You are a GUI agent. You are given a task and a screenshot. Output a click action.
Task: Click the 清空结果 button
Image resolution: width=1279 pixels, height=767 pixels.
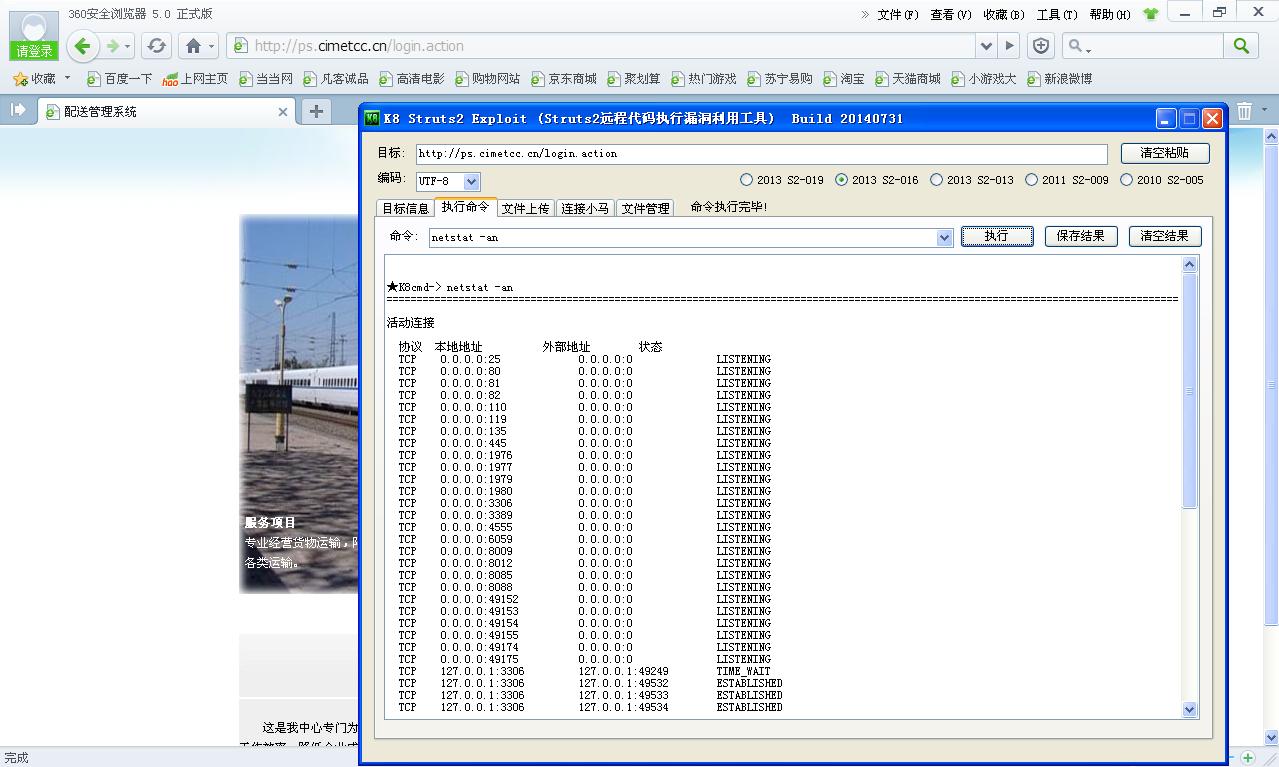(1165, 236)
